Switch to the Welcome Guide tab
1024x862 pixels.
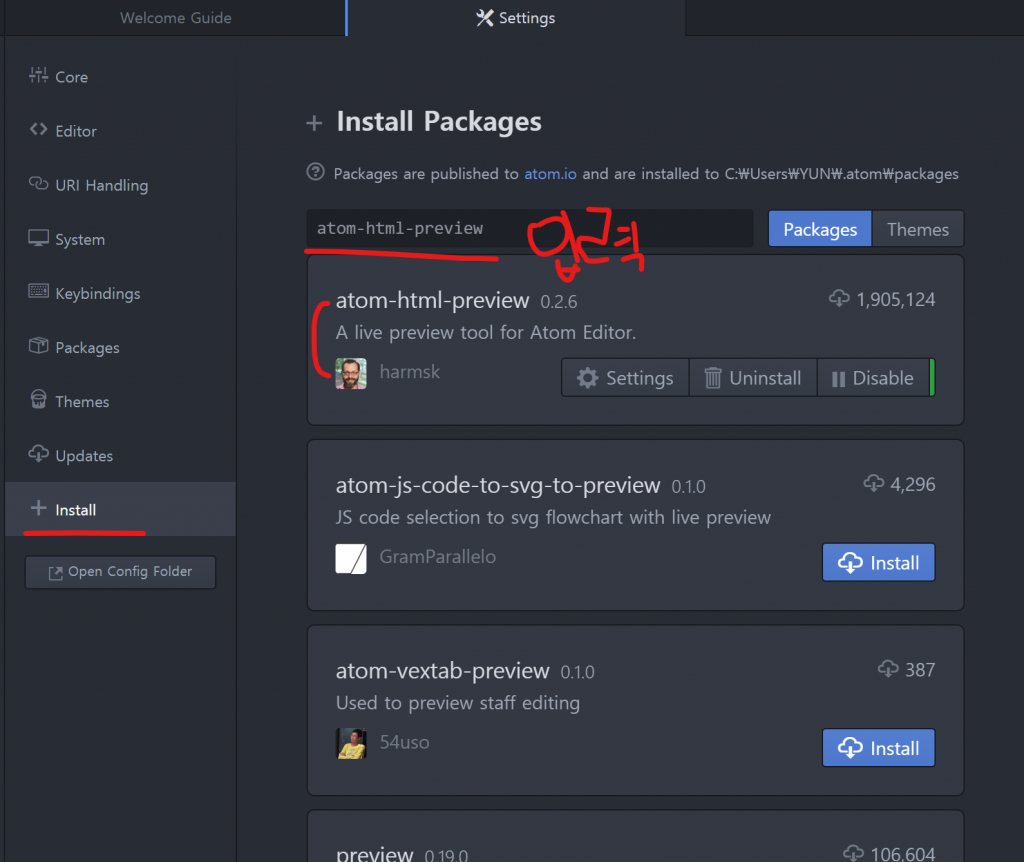(176, 18)
